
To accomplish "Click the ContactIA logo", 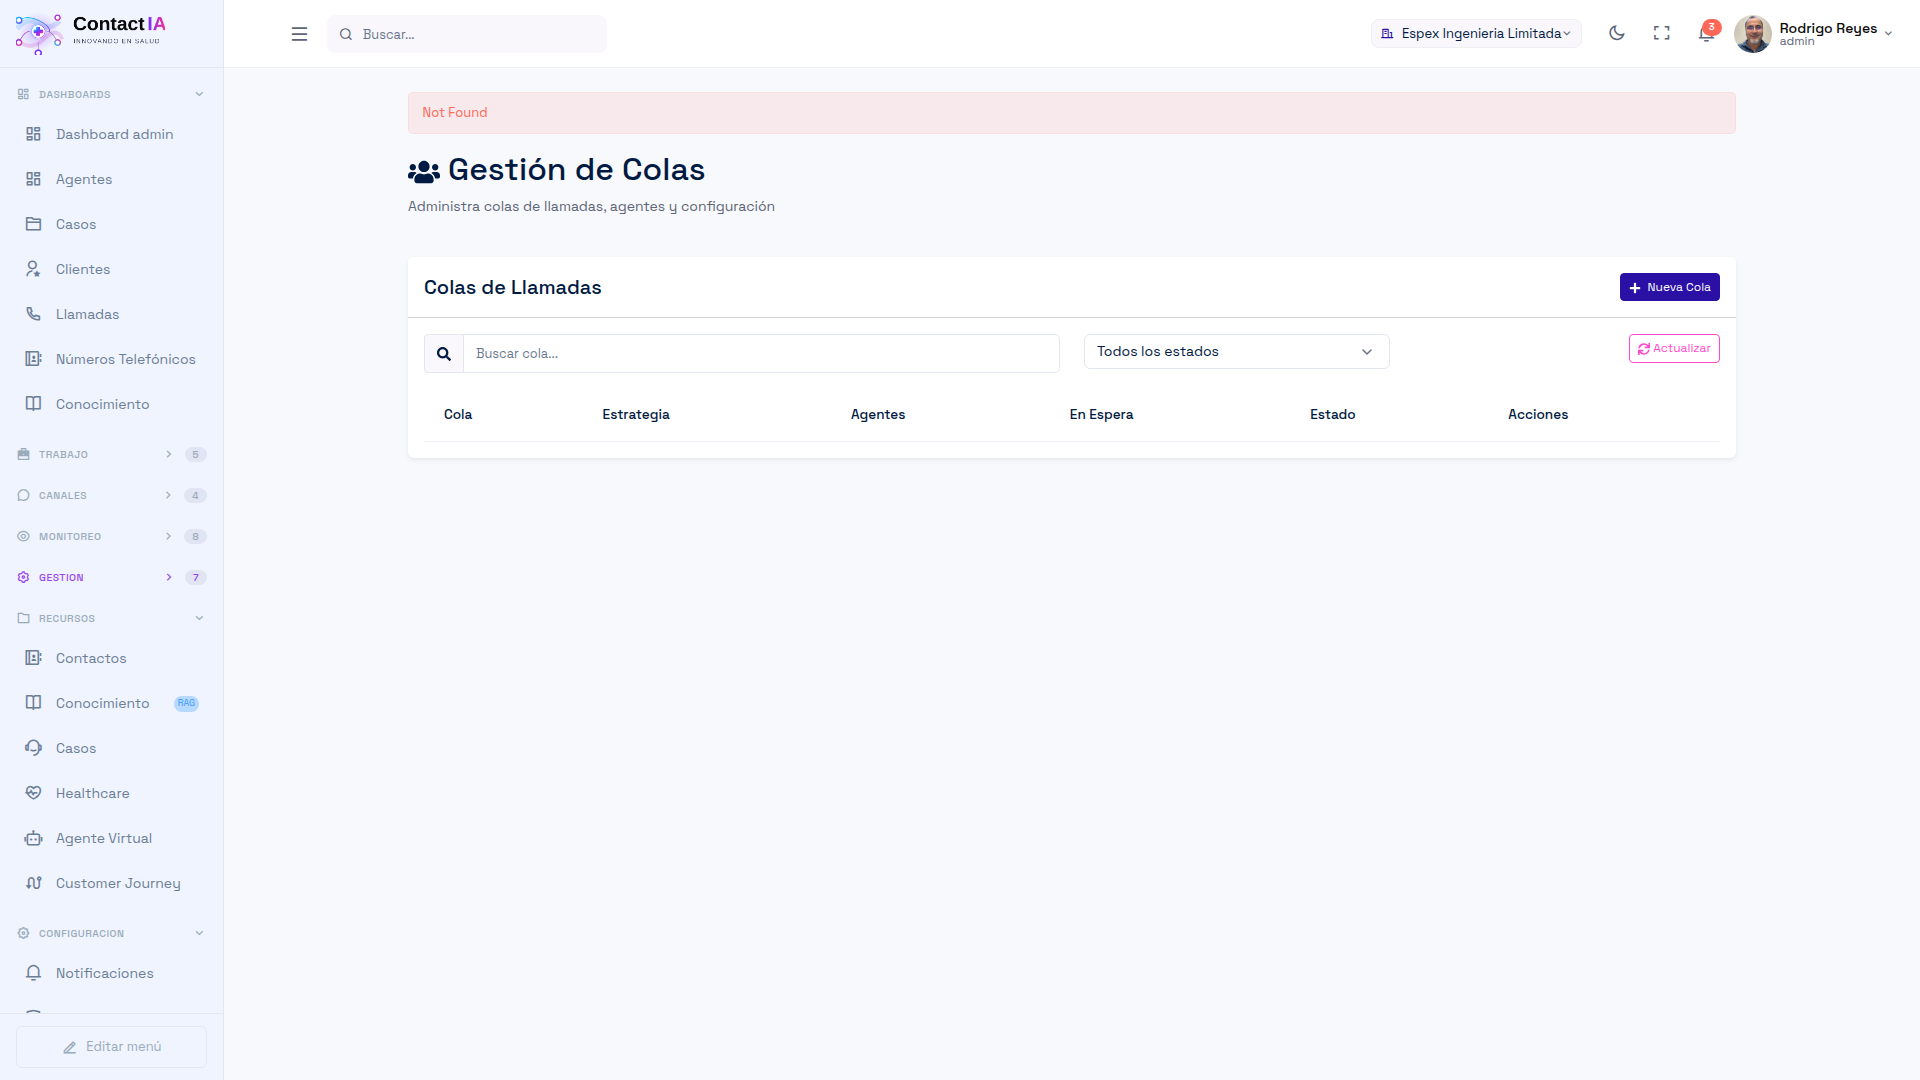I will click(90, 33).
